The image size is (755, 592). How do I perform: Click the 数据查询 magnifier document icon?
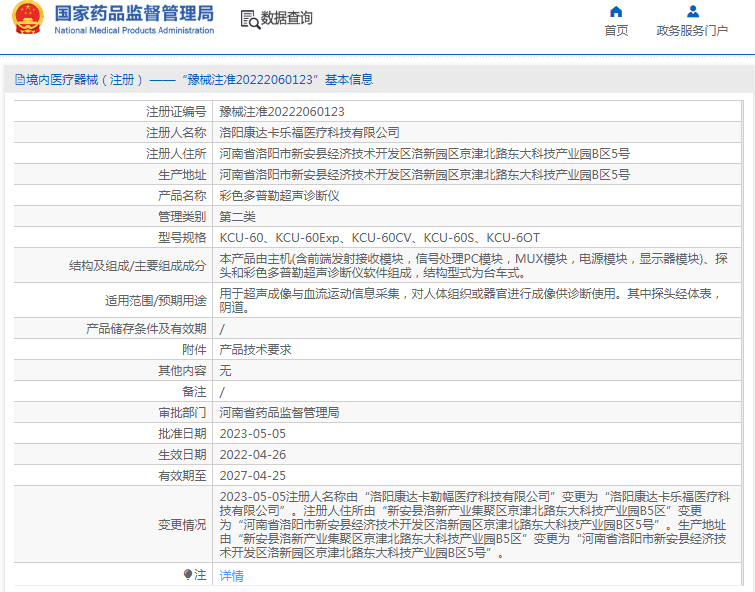click(x=249, y=18)
